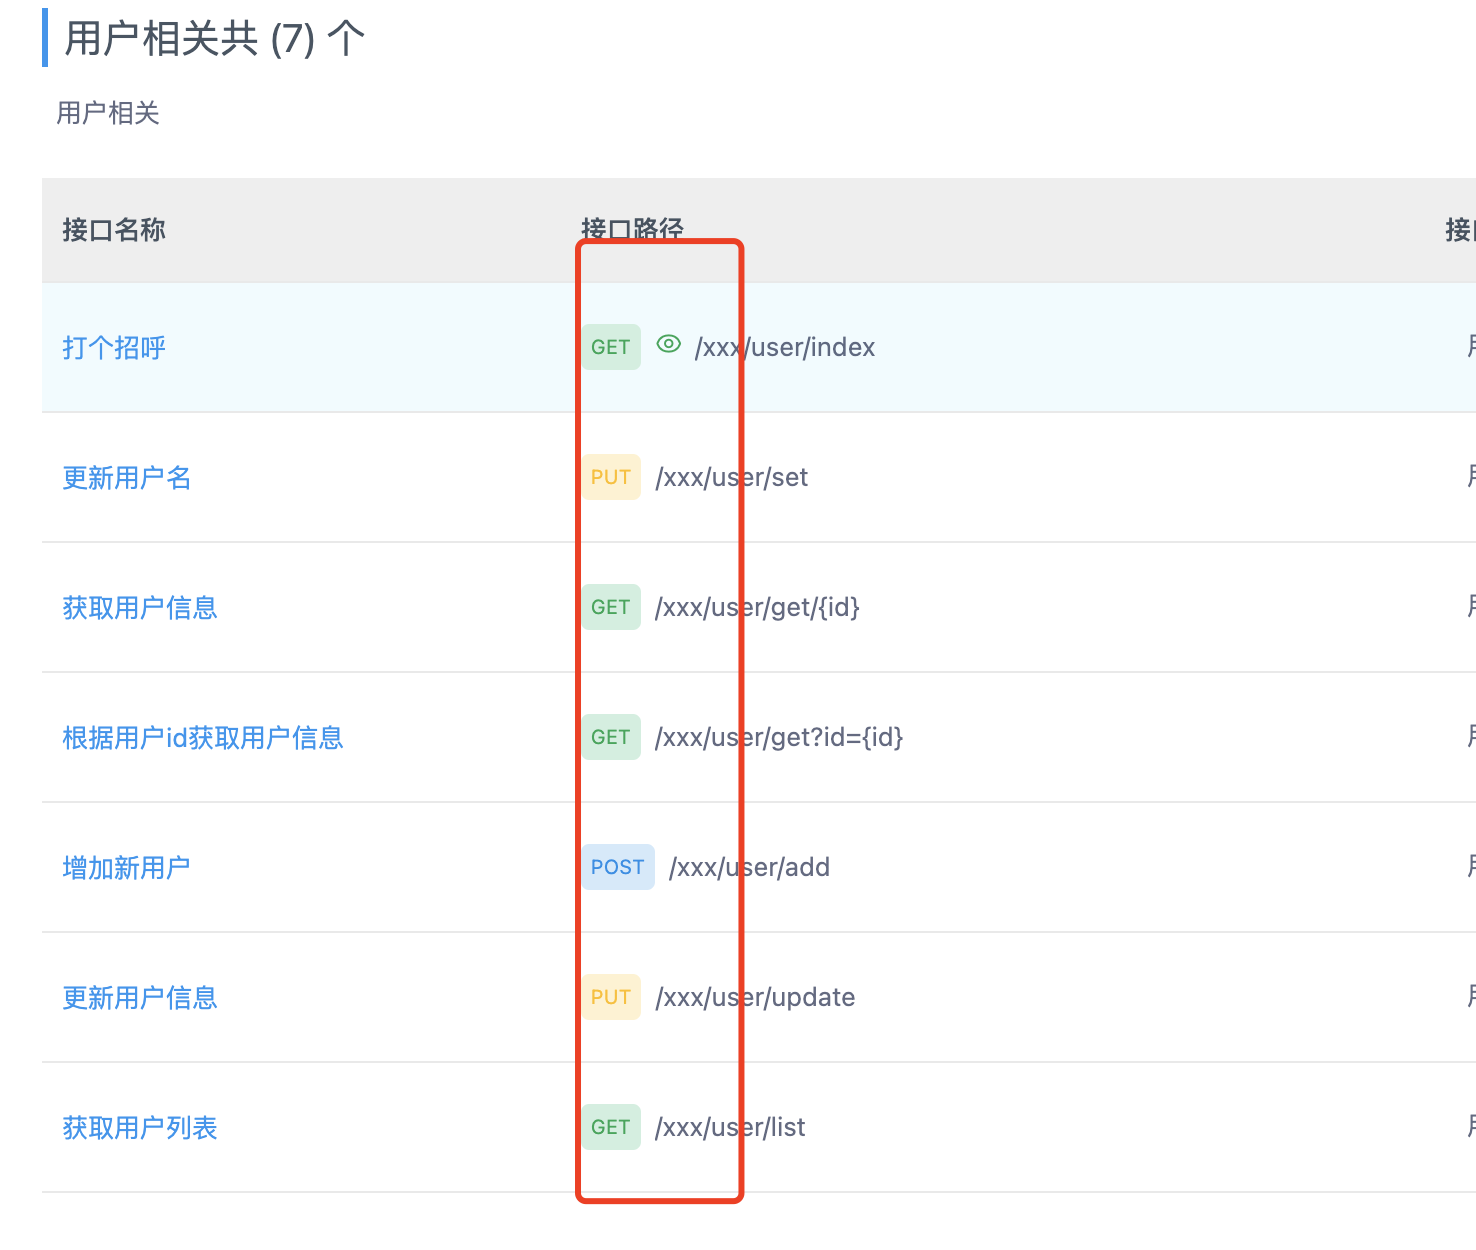The width and height of the screenshot is (1476, 1250).
Task: Click the 用户相关共 (7) 个 title
Action: tap(213, 38)
